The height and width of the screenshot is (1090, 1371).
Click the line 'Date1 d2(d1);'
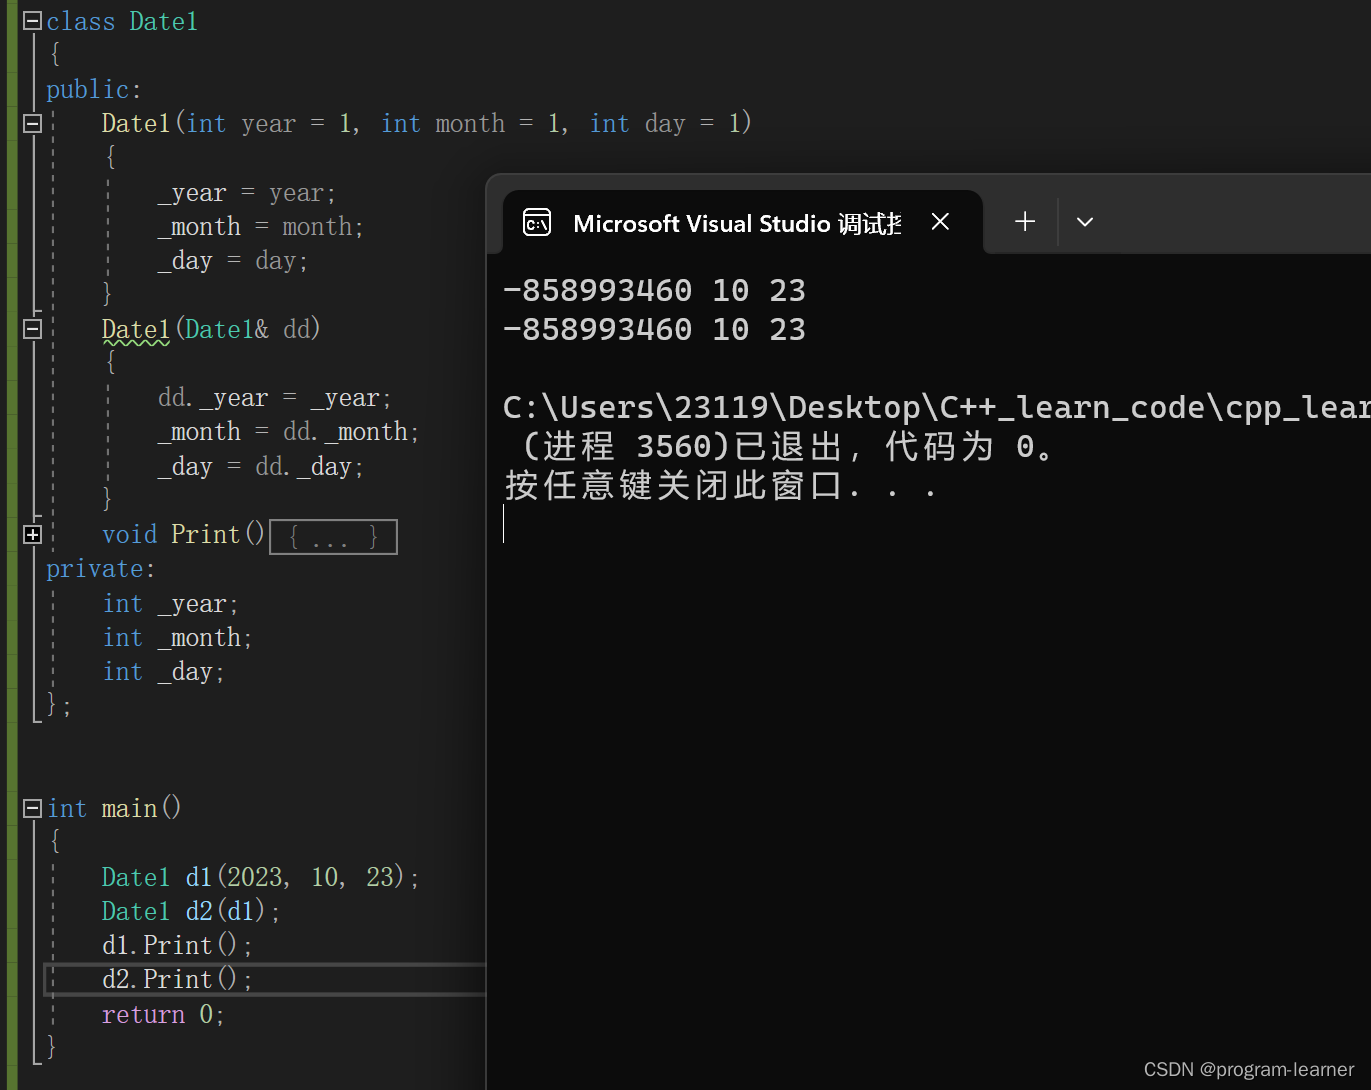tap(191, 911)
